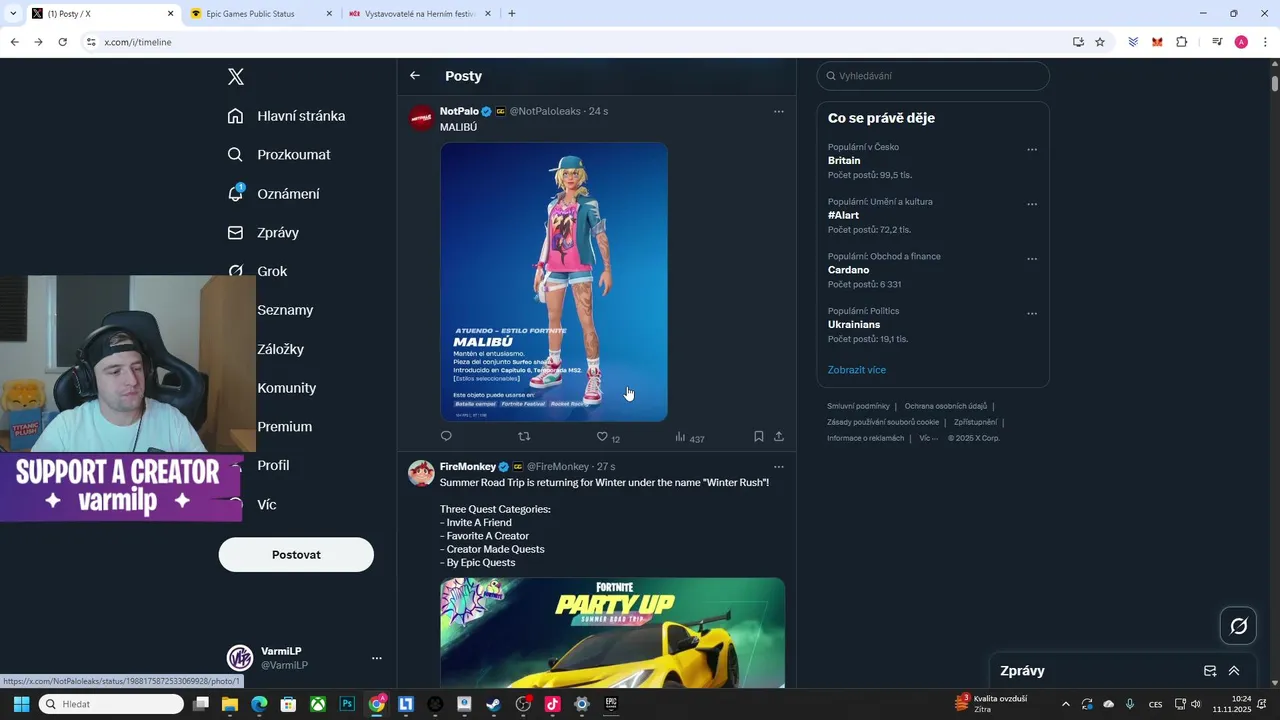This screenshot has width=1280, height=720.
Task: Open #Alart trending topic
Action: point(843,215)
